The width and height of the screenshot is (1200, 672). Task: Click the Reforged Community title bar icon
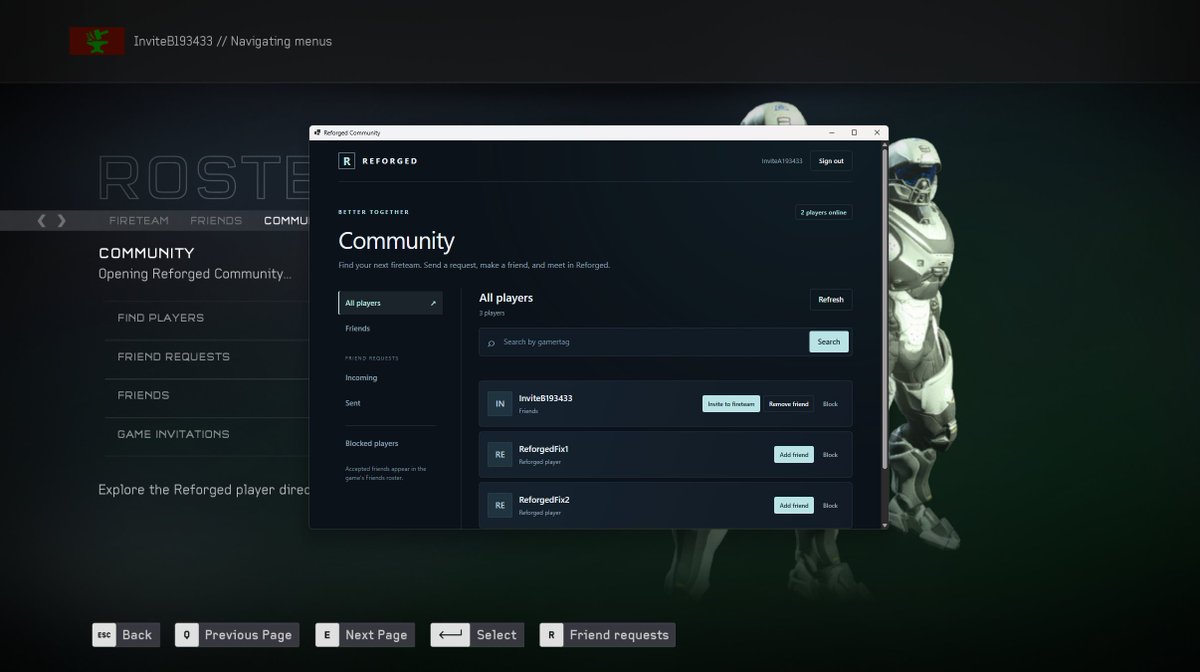coord(317,132)
